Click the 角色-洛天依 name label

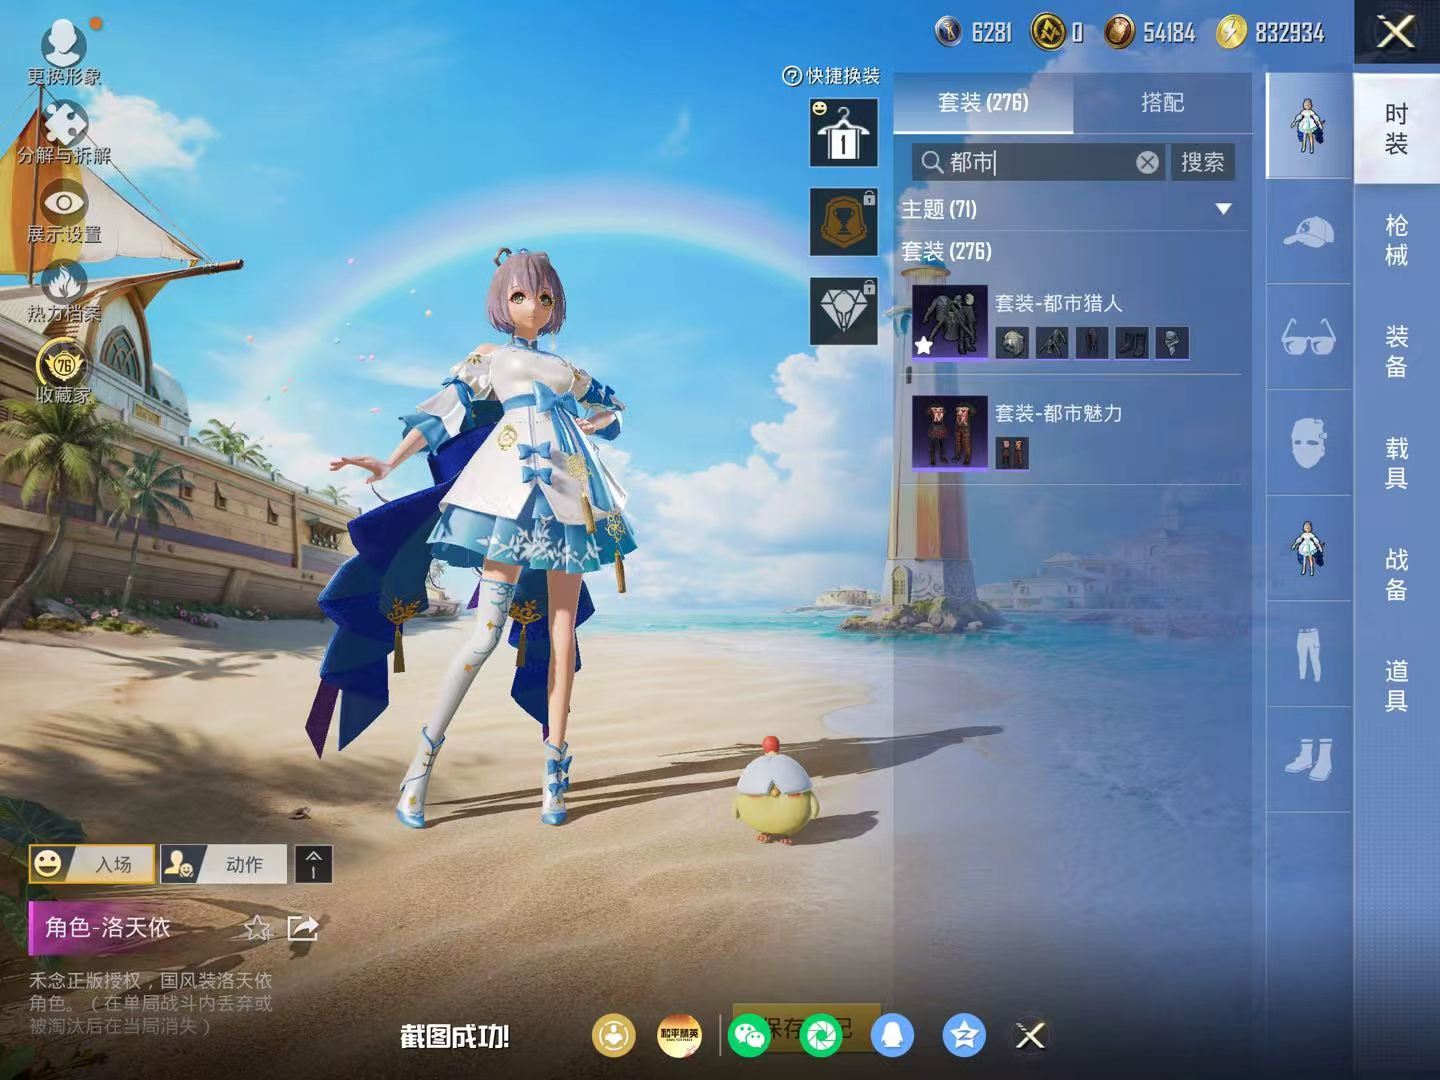(x=107, y=928)
